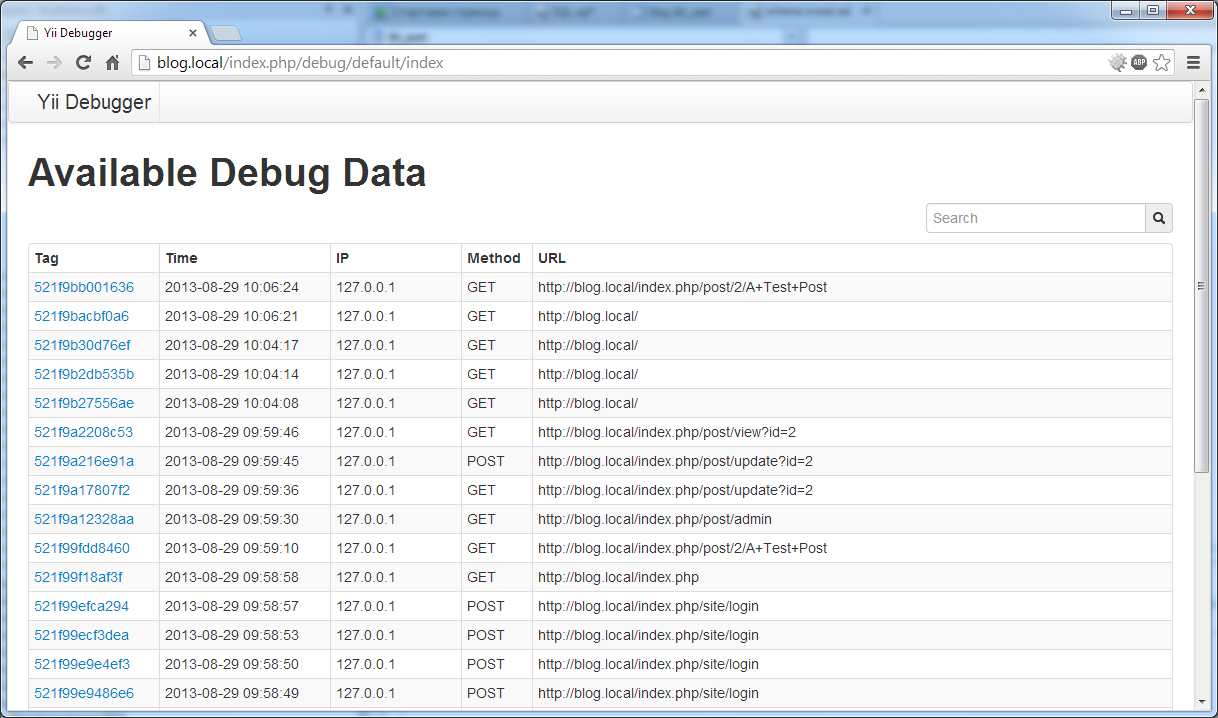
Task: Open debug tag 521f9b2db535b
Action: [x=84, y=374]
